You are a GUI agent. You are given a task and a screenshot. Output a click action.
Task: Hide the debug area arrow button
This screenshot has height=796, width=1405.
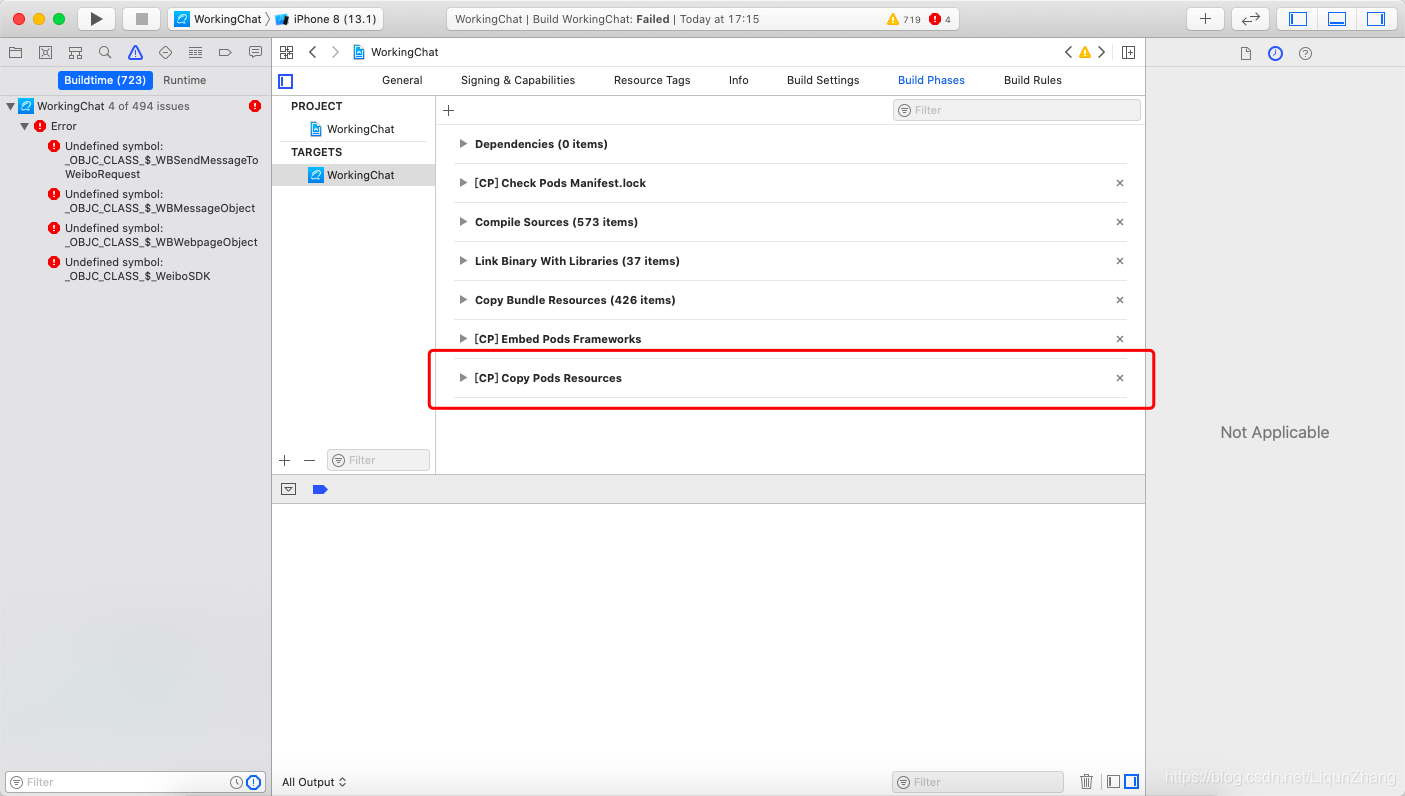(289, 489)
